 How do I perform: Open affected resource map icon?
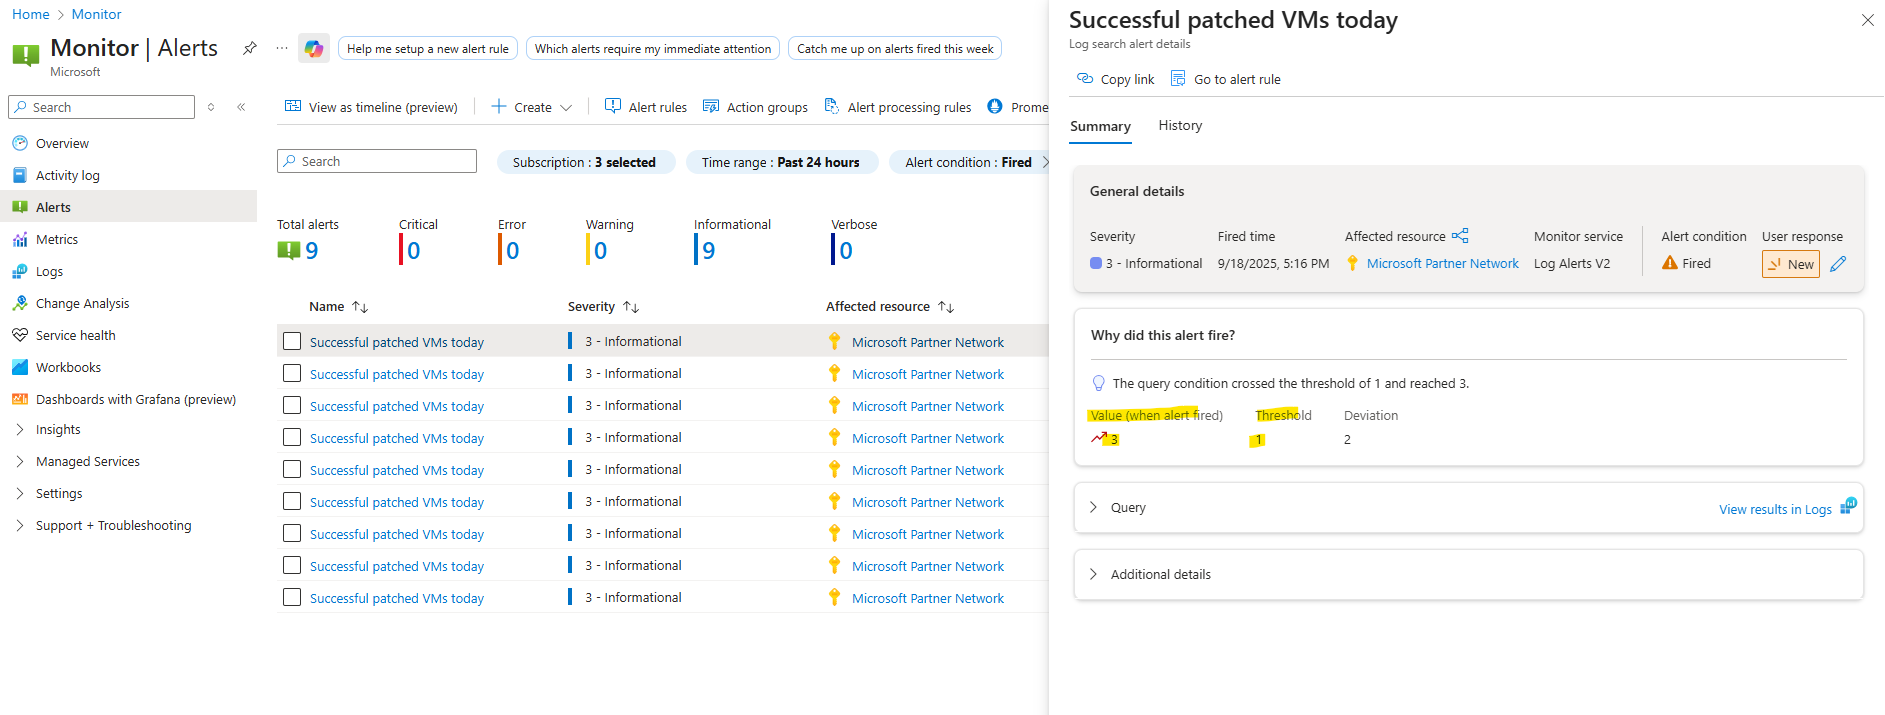(1460, 236)
